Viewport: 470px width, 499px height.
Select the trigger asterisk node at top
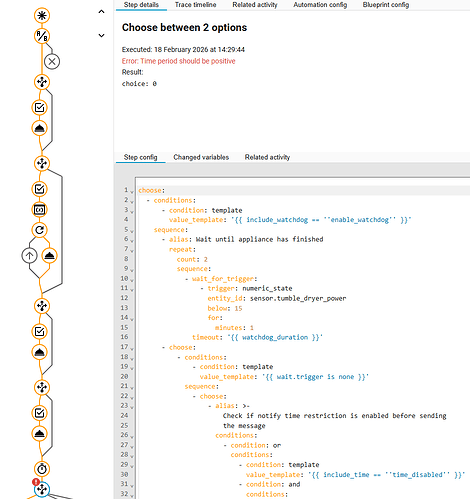[42, 16]
